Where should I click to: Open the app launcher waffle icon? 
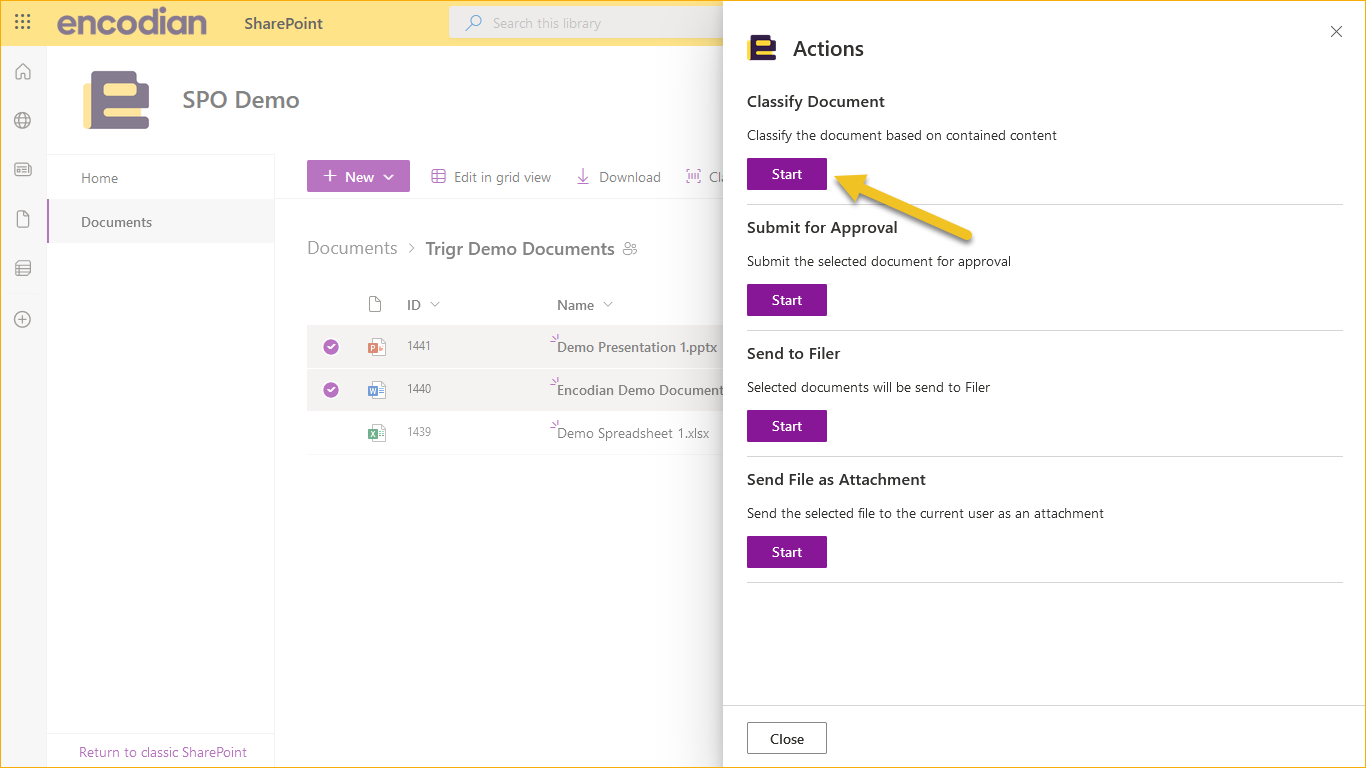tap(22, 22)
